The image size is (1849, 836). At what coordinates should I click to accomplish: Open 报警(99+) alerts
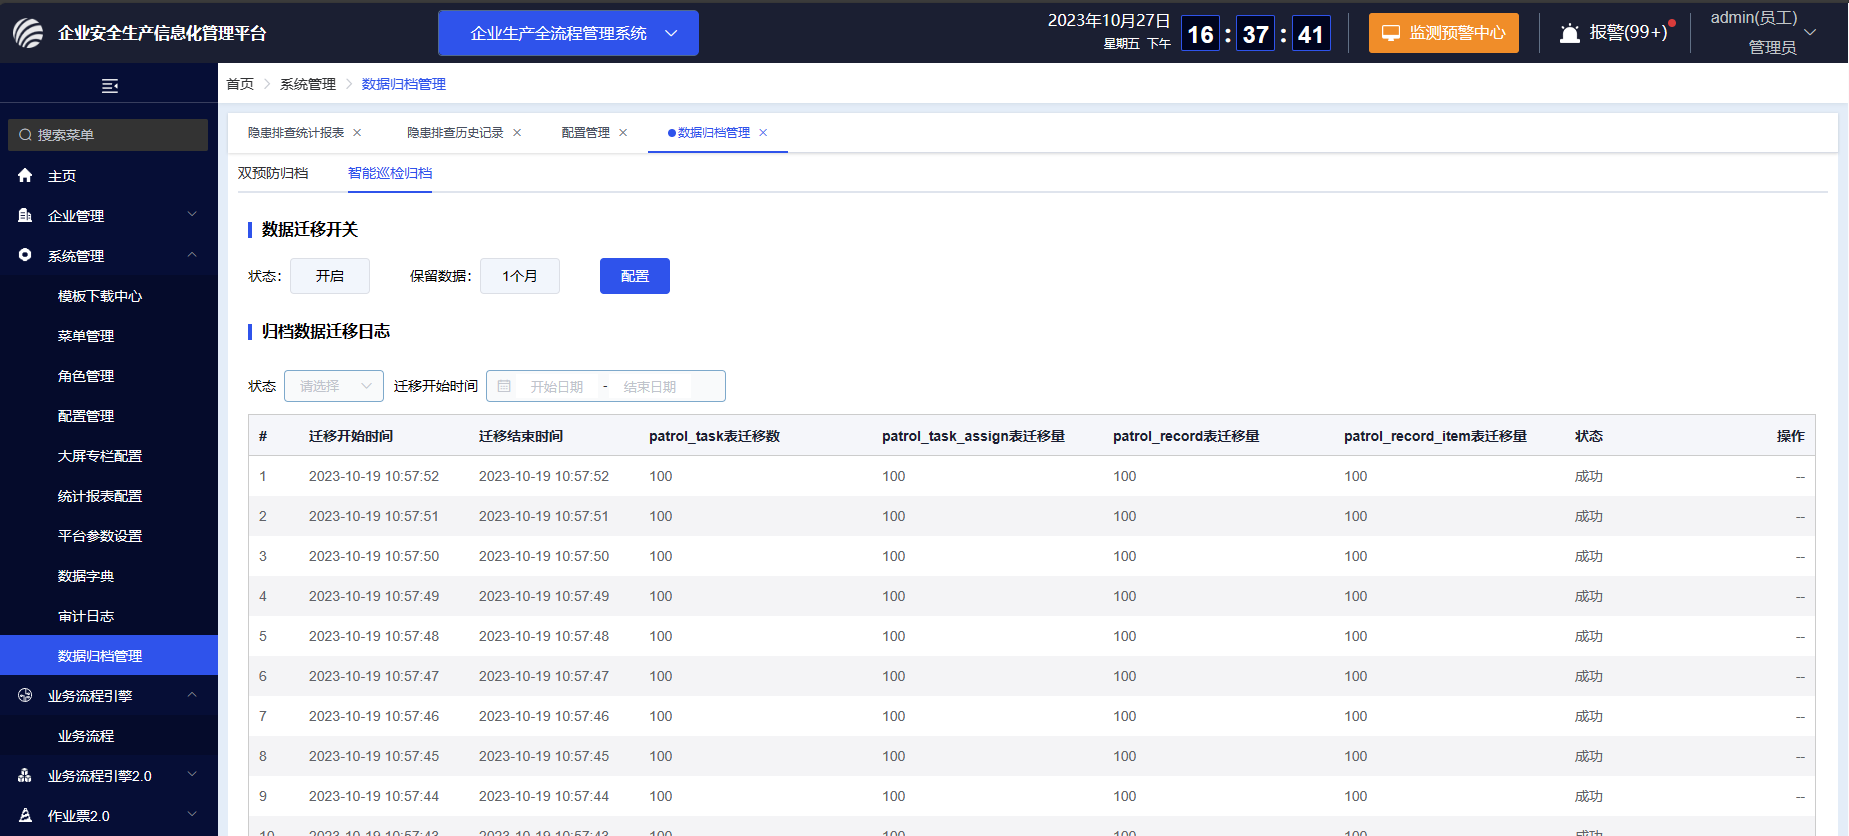[1615, 33]
